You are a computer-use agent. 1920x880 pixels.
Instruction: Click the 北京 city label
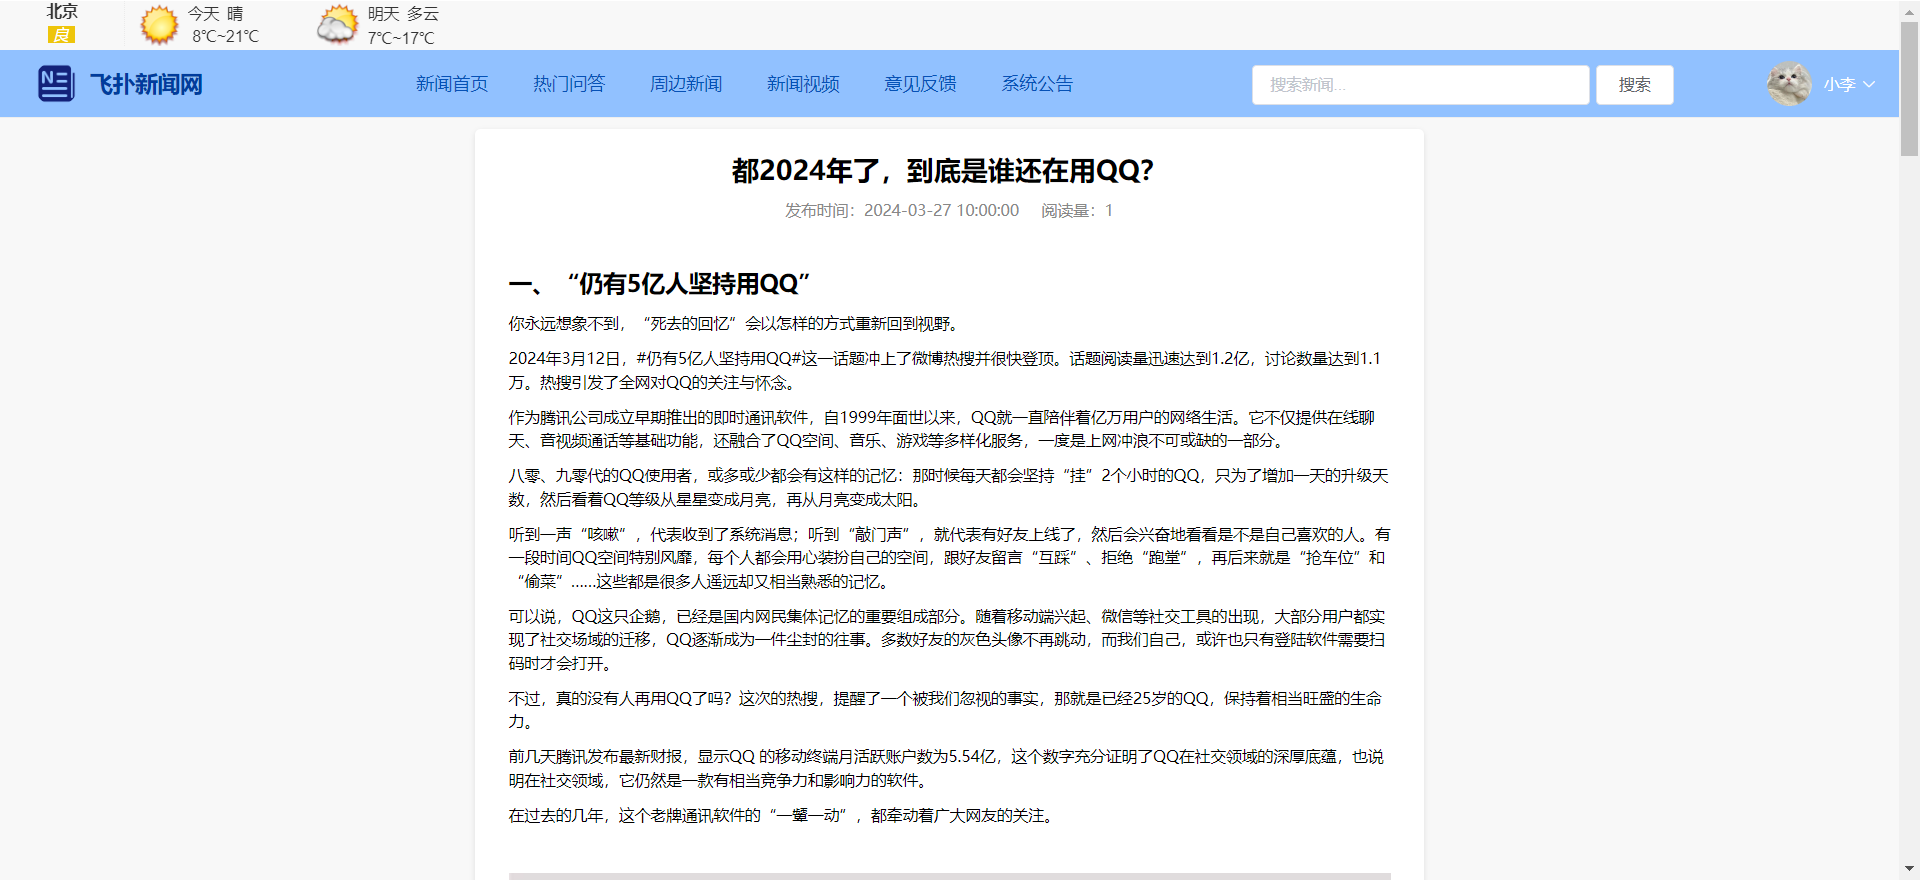coord(62,11)
